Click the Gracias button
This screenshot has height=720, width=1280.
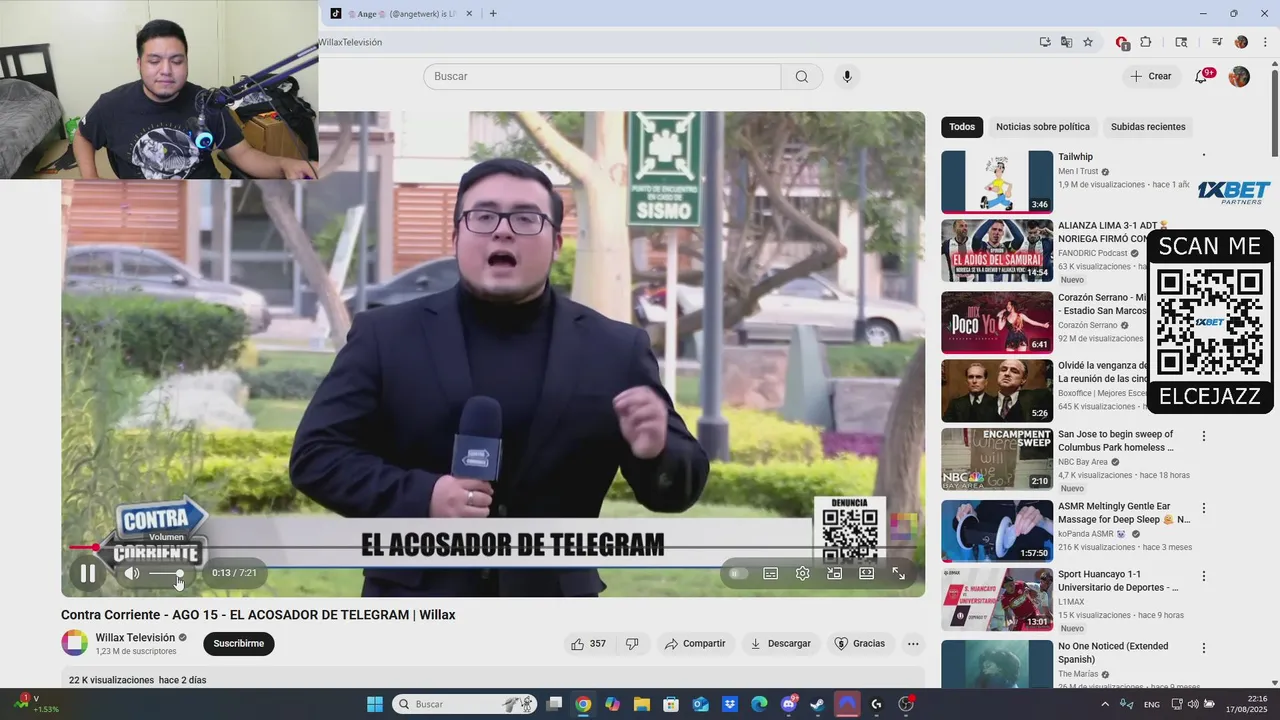tap(860, 644)
